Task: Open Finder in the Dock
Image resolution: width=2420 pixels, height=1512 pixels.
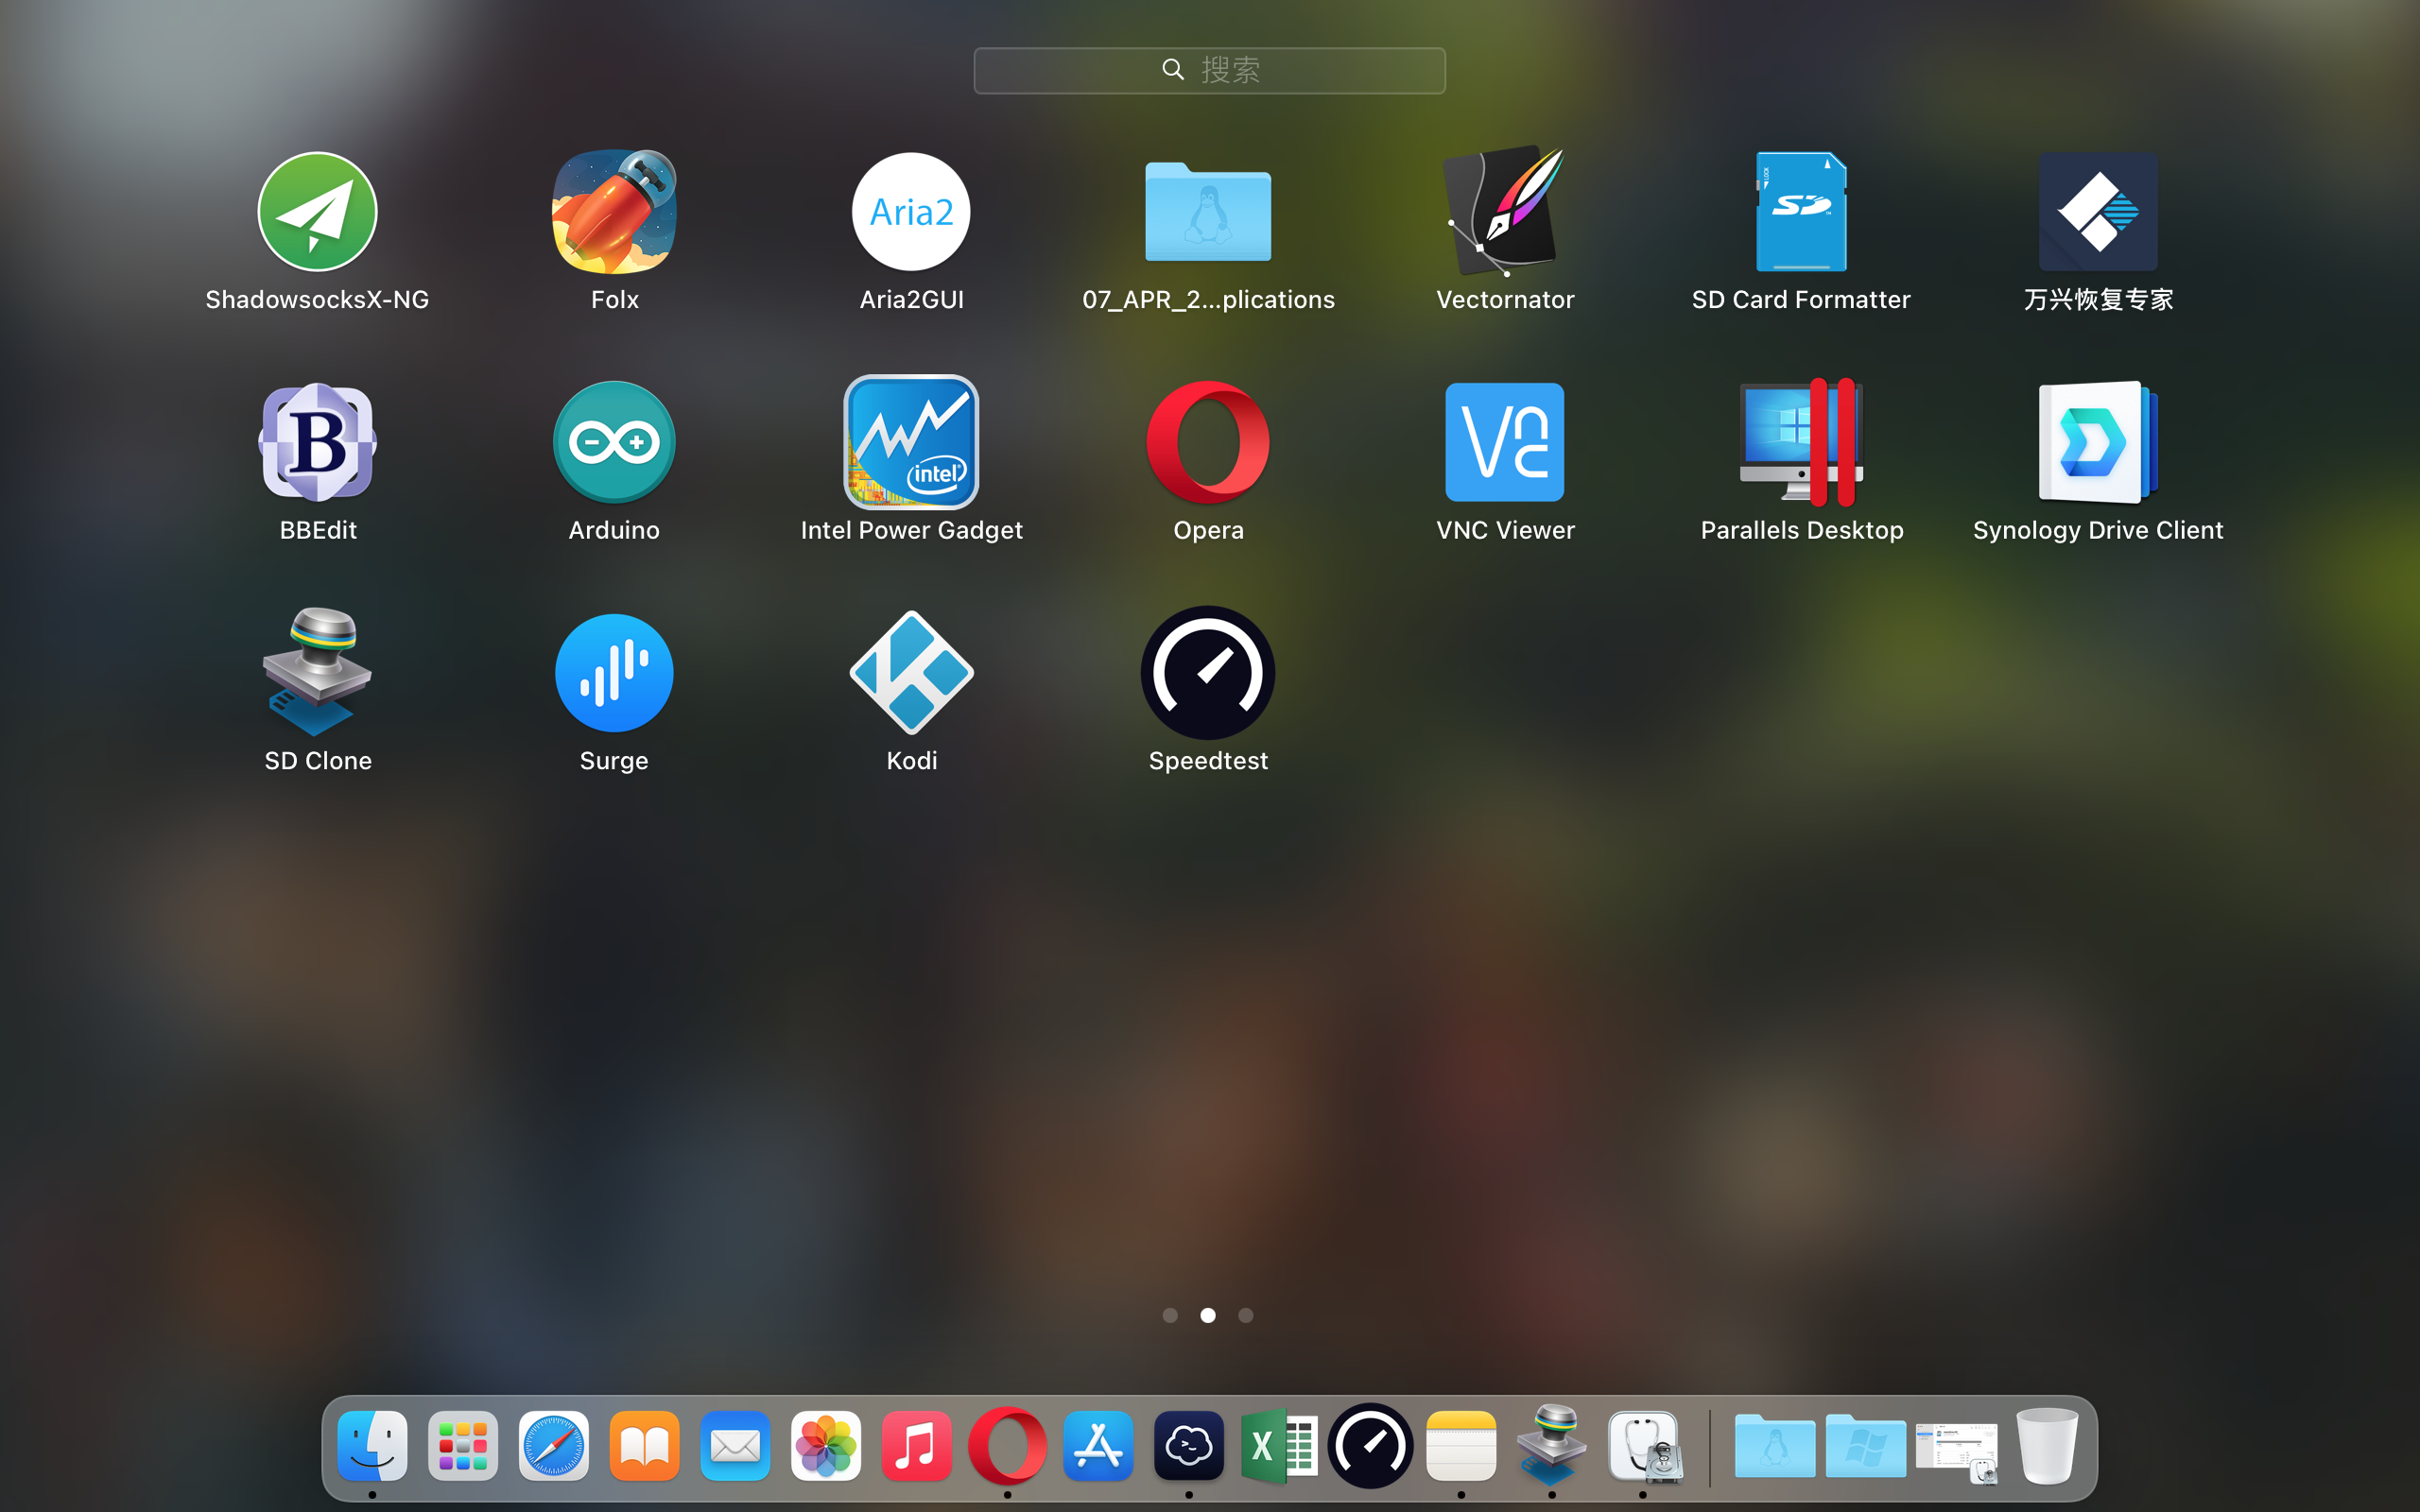Action: point(372,1446)
